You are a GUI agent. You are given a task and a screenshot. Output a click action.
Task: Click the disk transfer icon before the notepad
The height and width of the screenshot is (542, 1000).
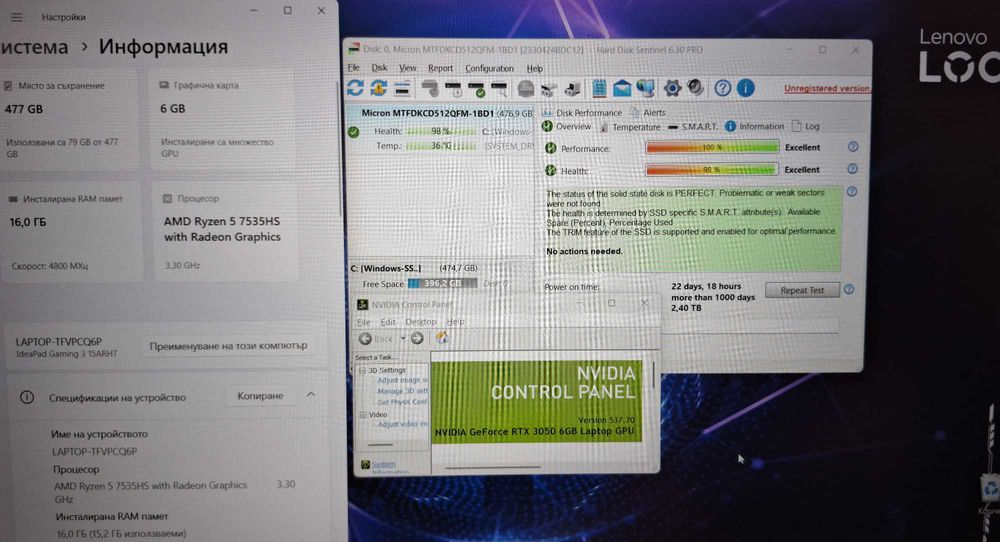[x=572, y=89]
